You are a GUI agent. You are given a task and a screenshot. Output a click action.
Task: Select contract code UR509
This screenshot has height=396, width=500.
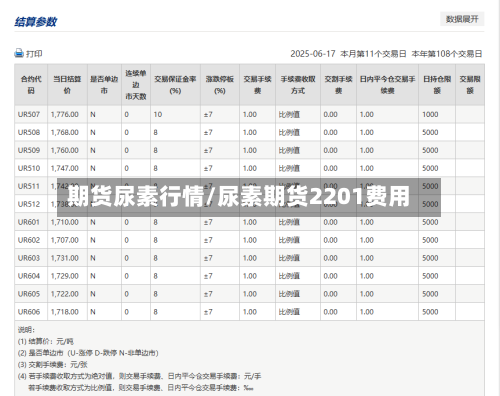pos(29,150)
